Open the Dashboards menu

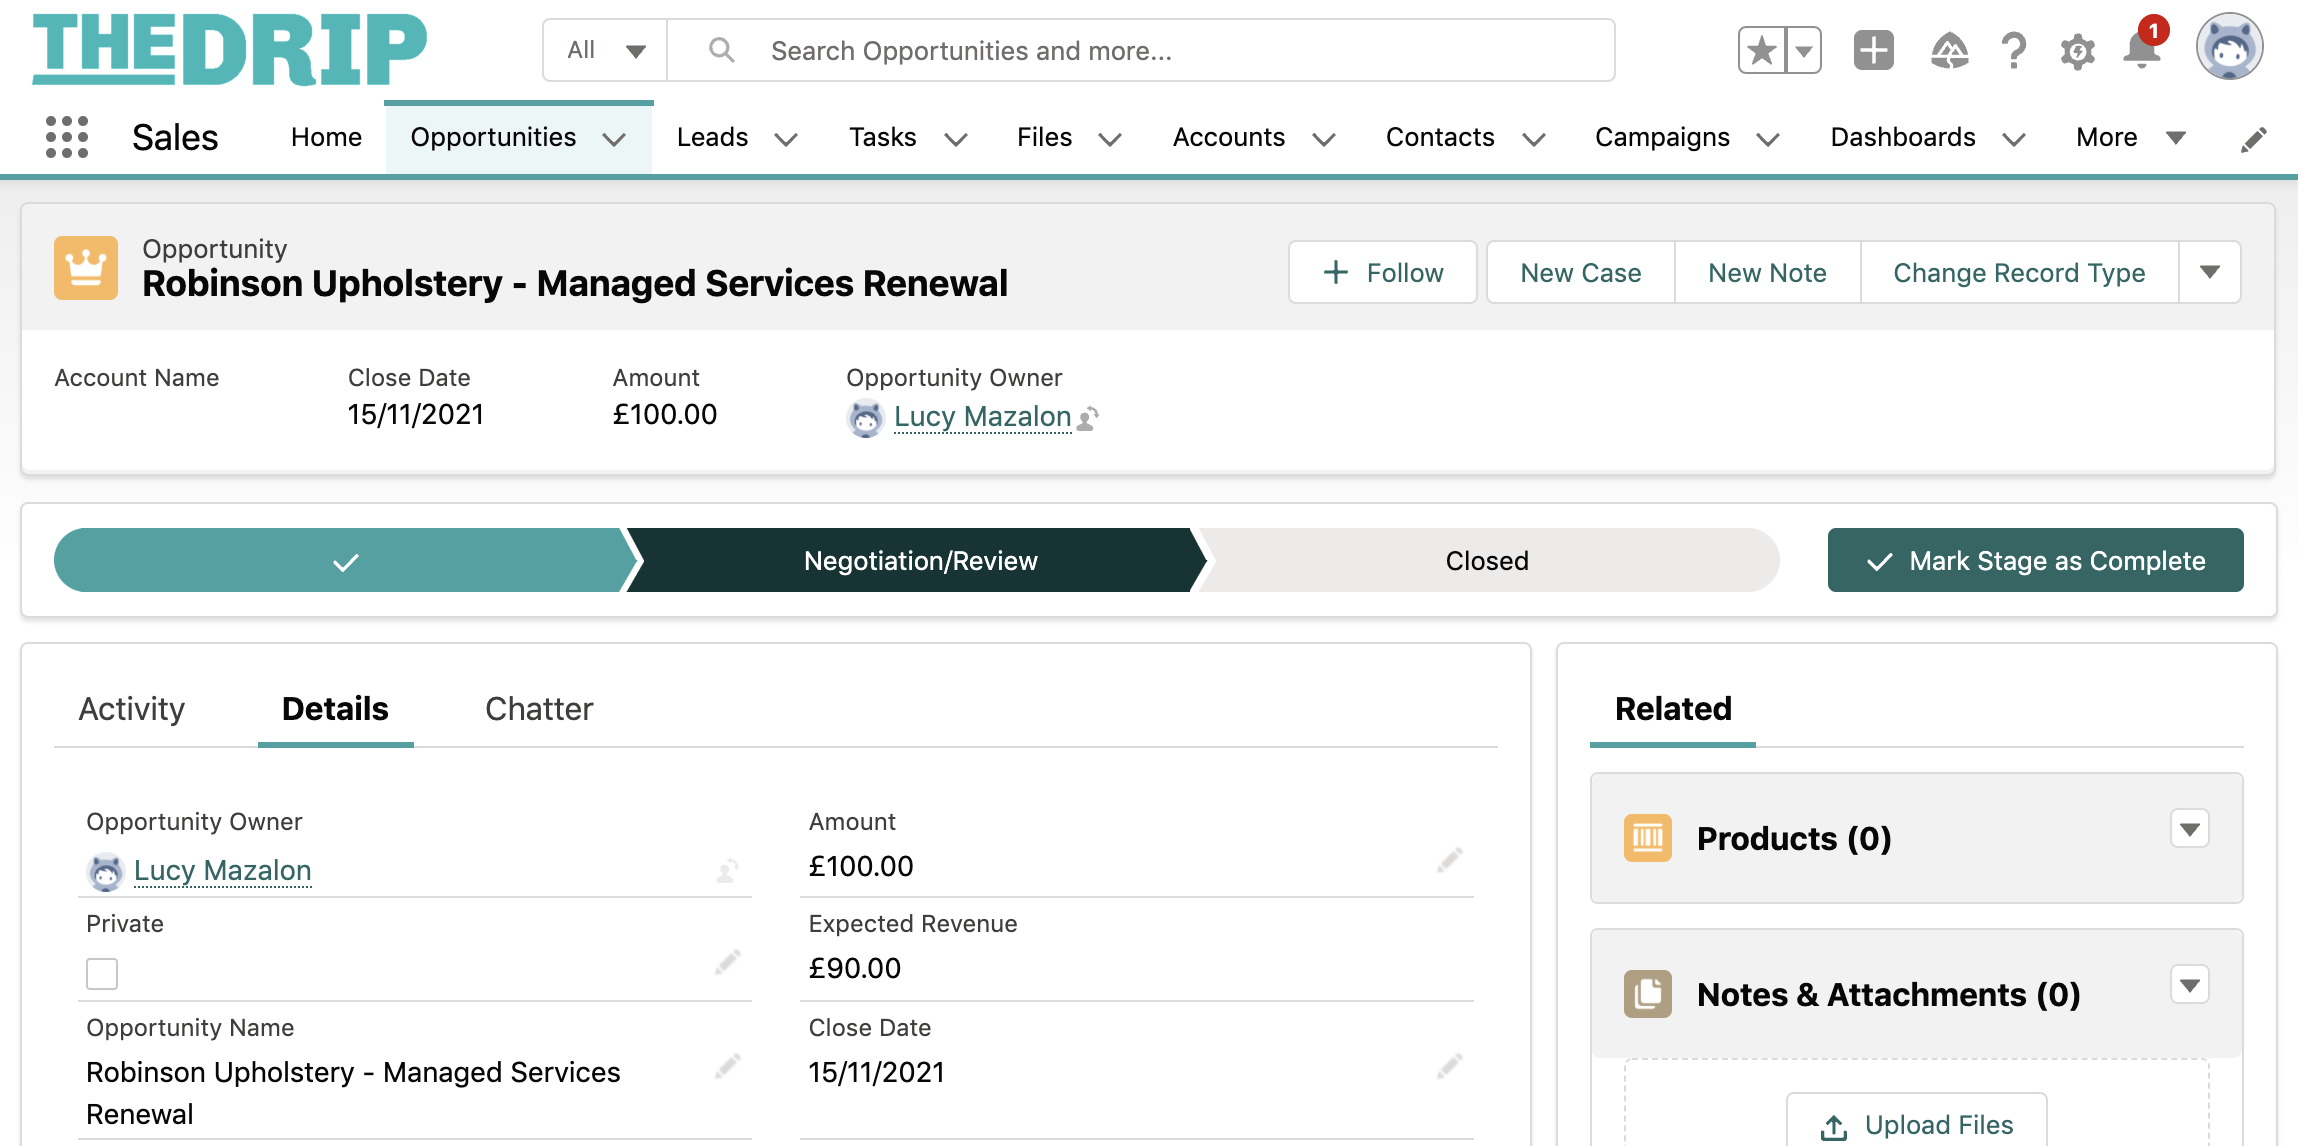pos(1902,137)
